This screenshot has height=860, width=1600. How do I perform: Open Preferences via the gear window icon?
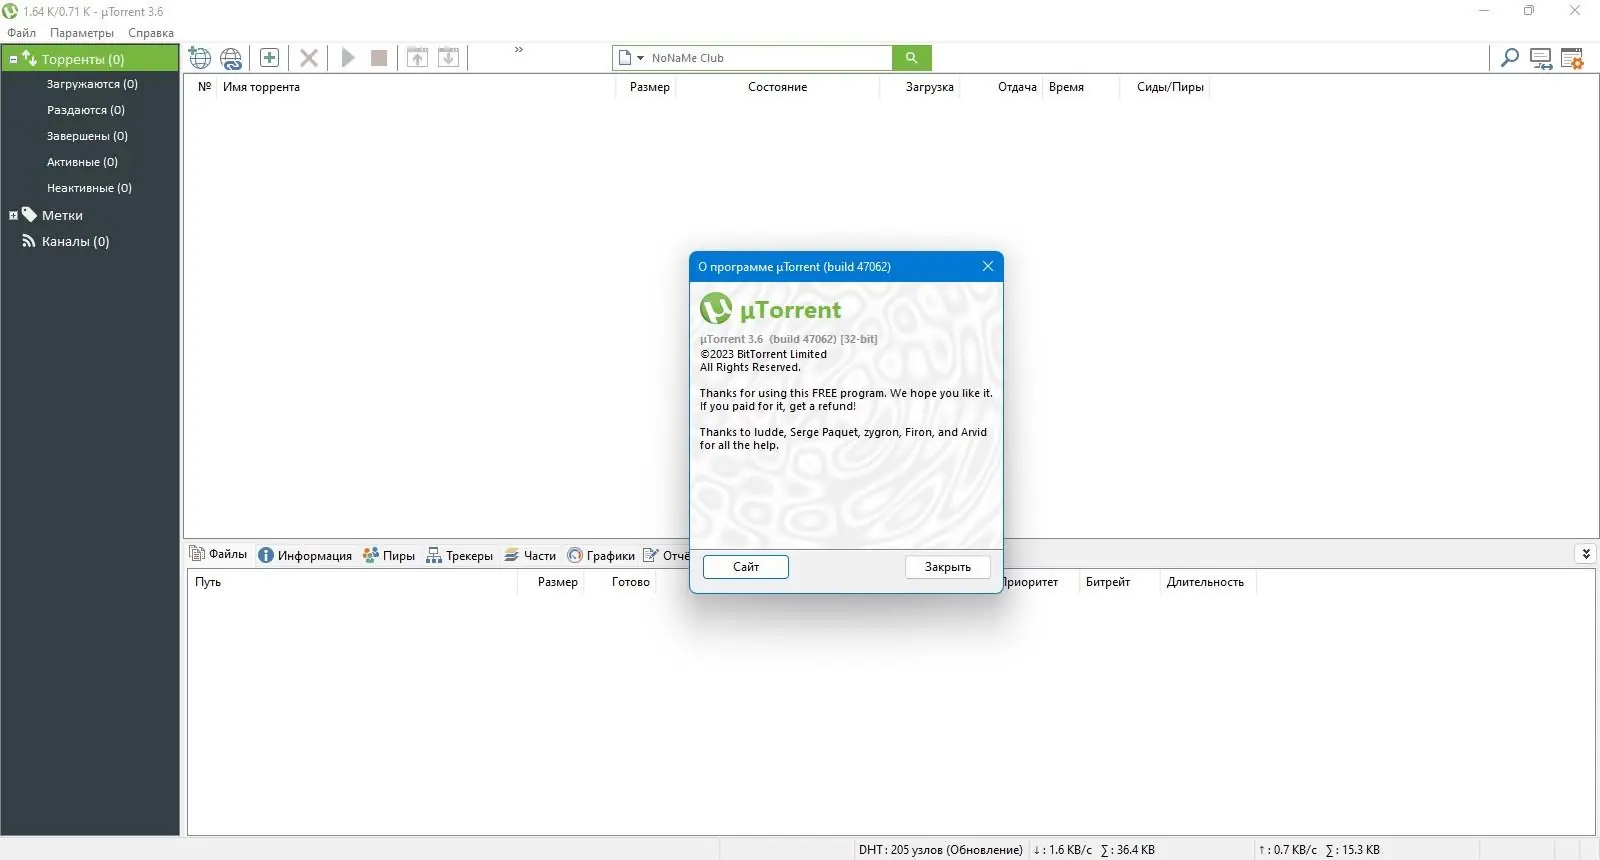pyautogui.click(x=1572, y=59)
